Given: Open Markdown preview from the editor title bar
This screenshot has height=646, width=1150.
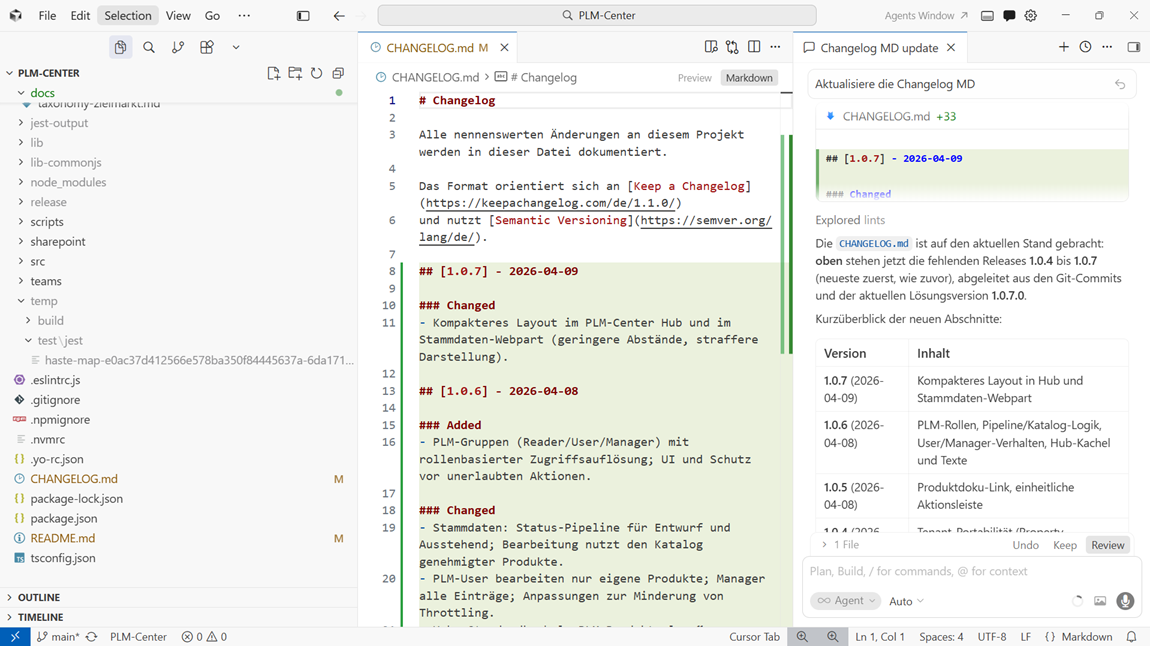Looking at the screenshot, I should click(x=711, y=46).
